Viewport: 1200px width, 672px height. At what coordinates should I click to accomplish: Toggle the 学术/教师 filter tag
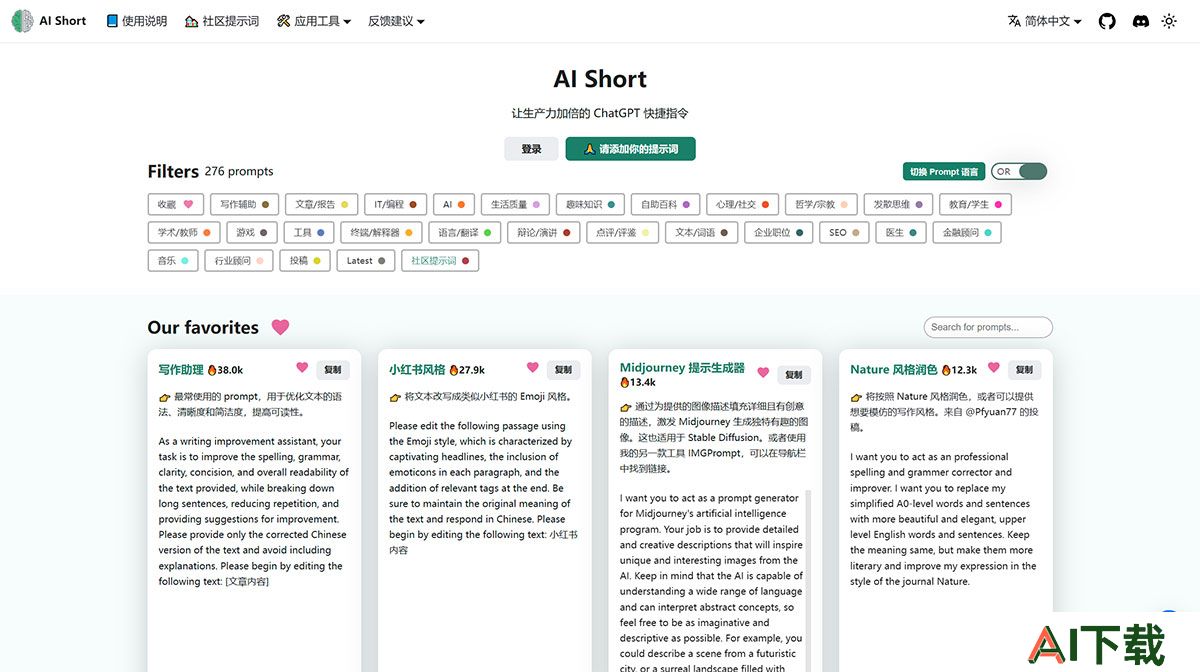tap(183, 232)
